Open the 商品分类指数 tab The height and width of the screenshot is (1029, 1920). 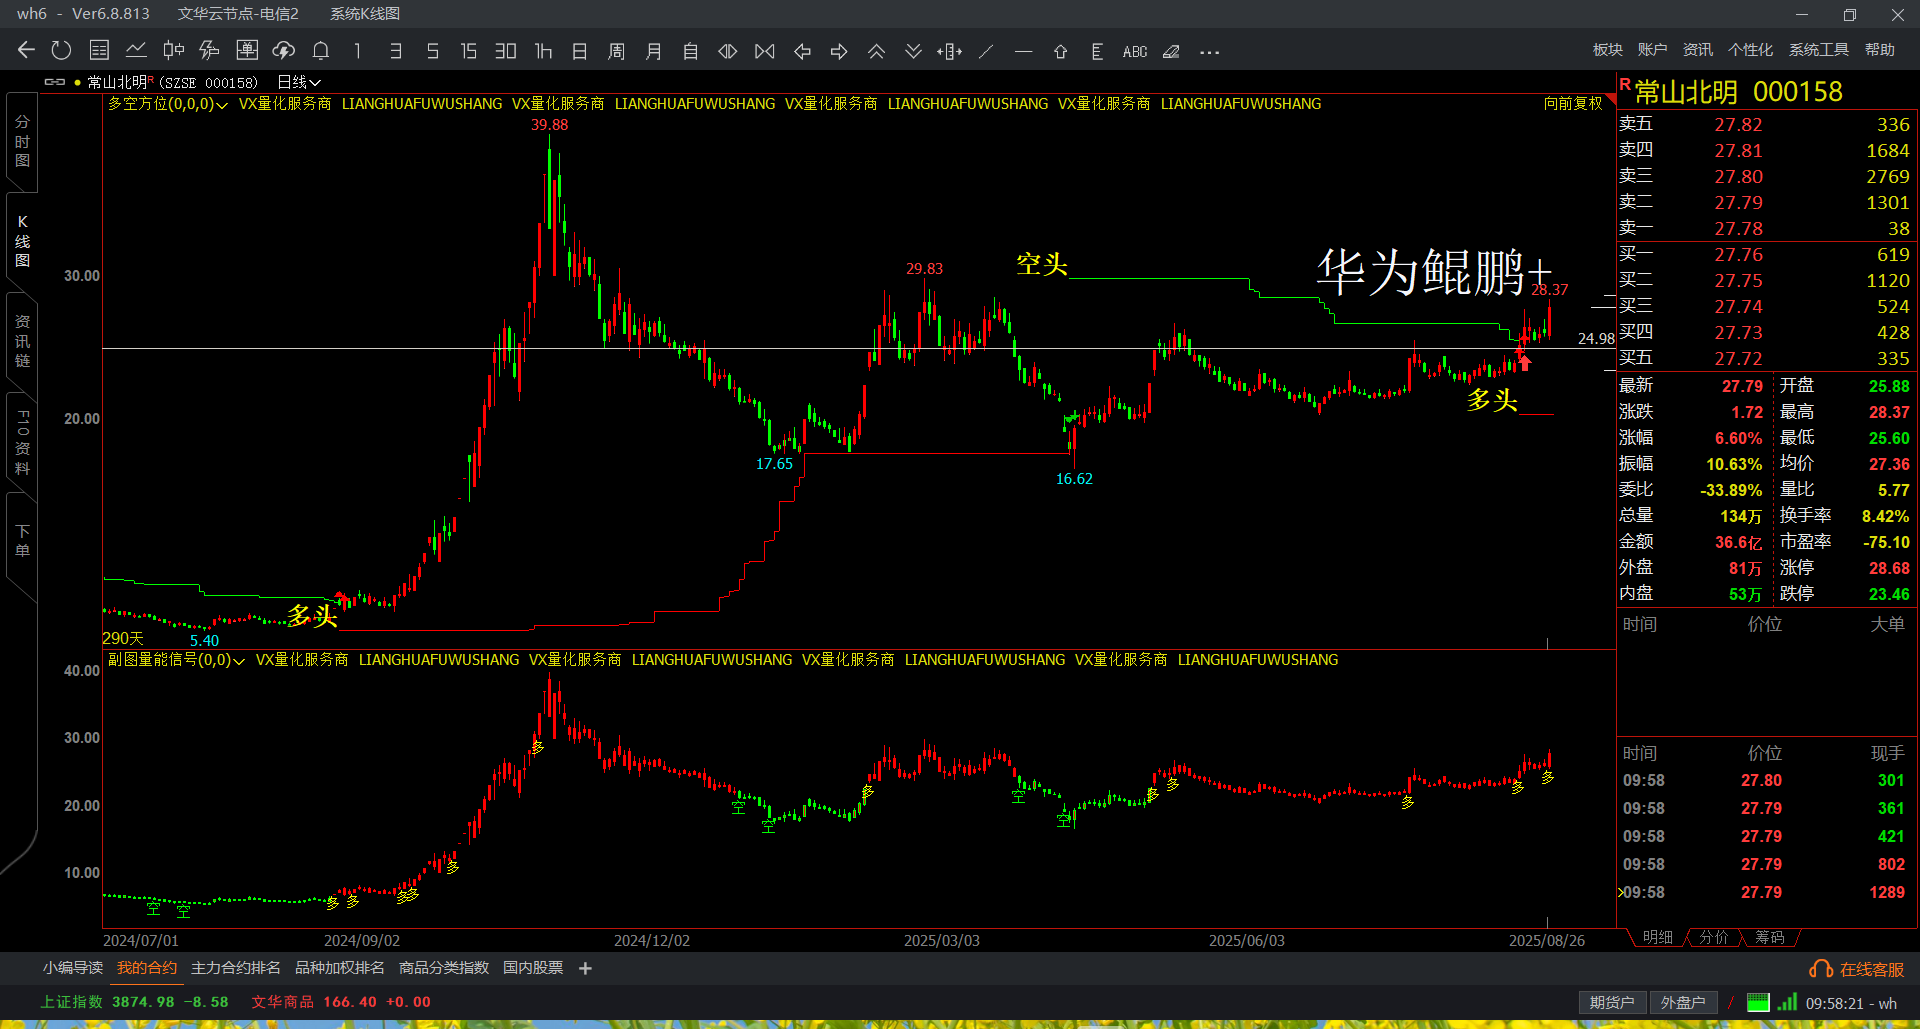[x=444, y=968]
